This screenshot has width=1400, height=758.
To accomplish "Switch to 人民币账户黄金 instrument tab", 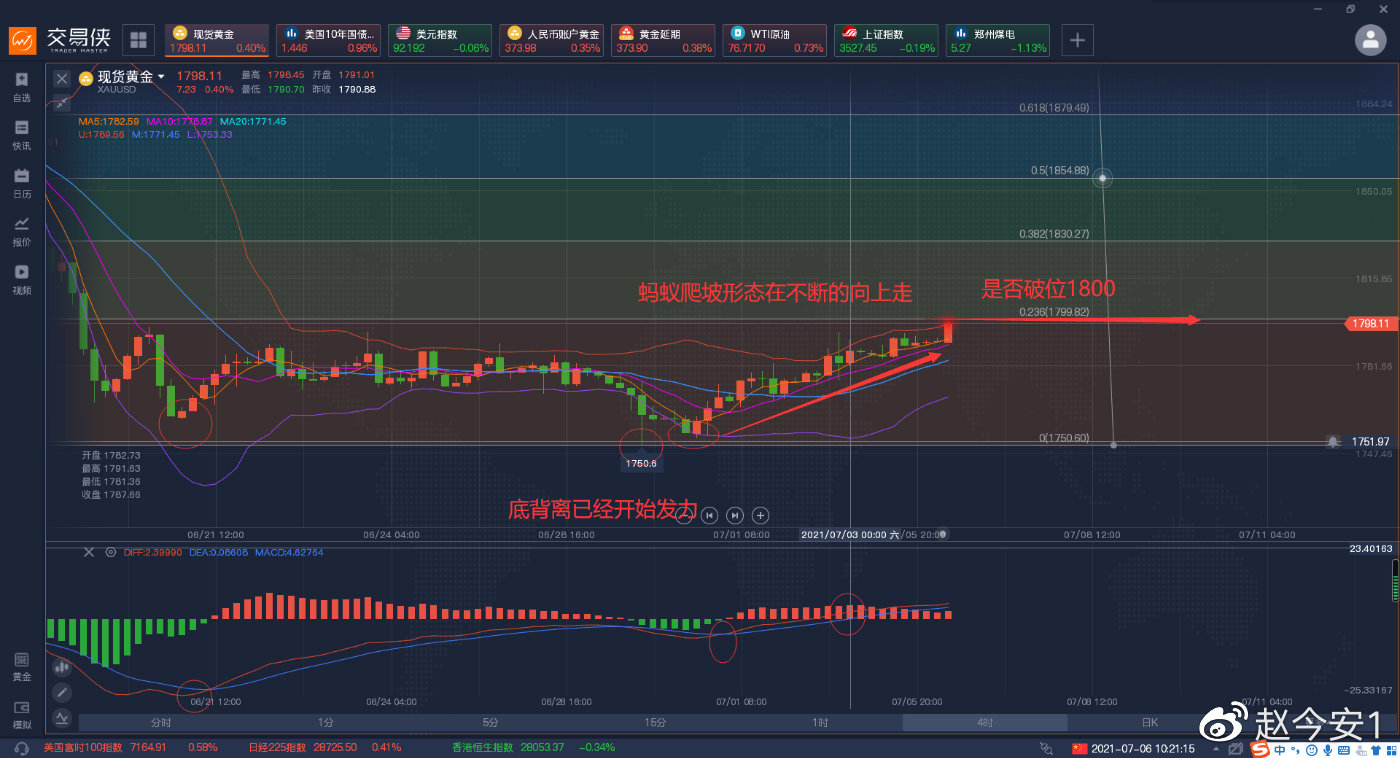I will (552, 40).
